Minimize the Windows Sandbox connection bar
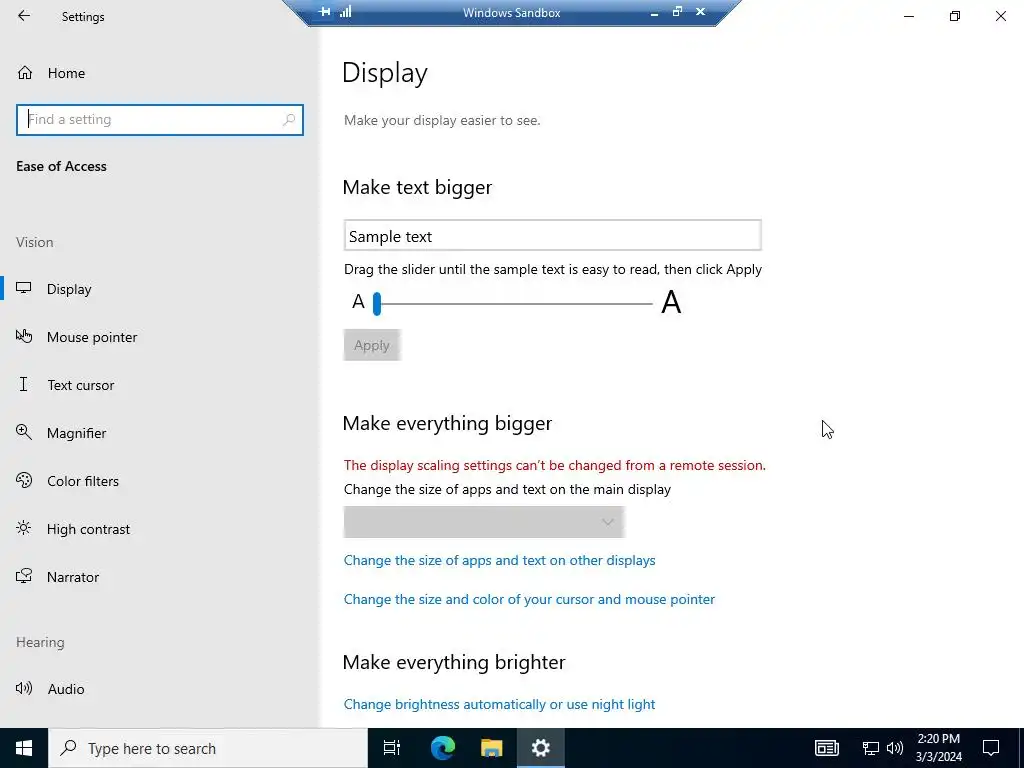The height and width of the screenshot is (768, 1024). pyautogui.click(x=654, y=12)
